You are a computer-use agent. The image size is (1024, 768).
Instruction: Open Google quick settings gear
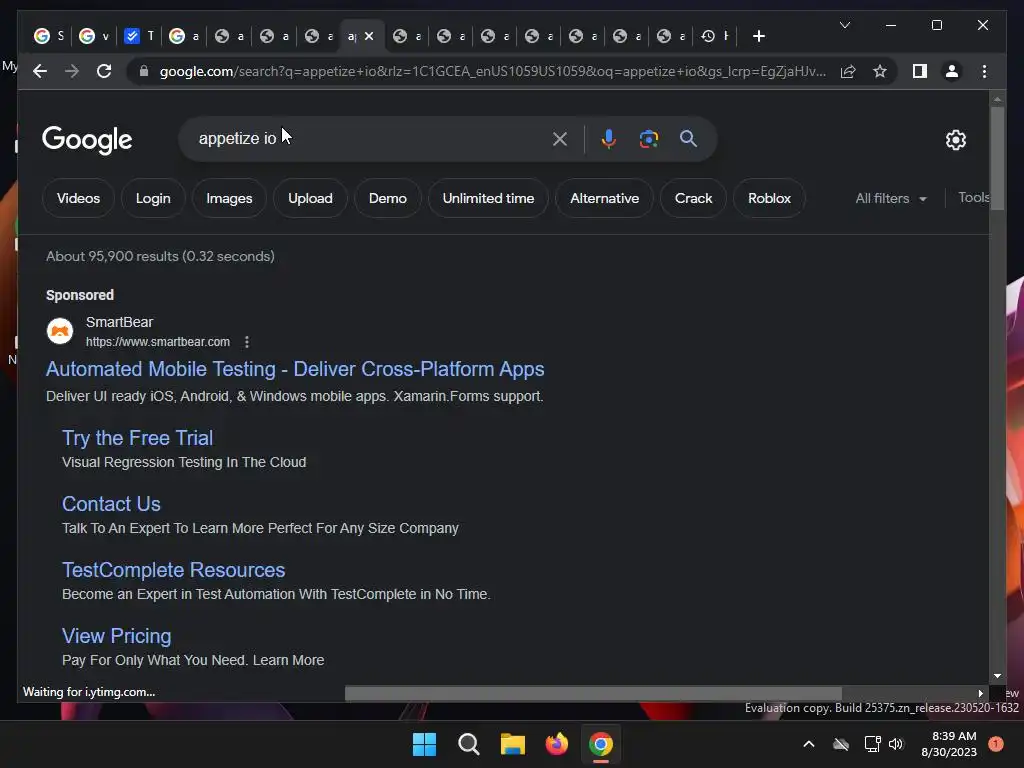[955, 139]
